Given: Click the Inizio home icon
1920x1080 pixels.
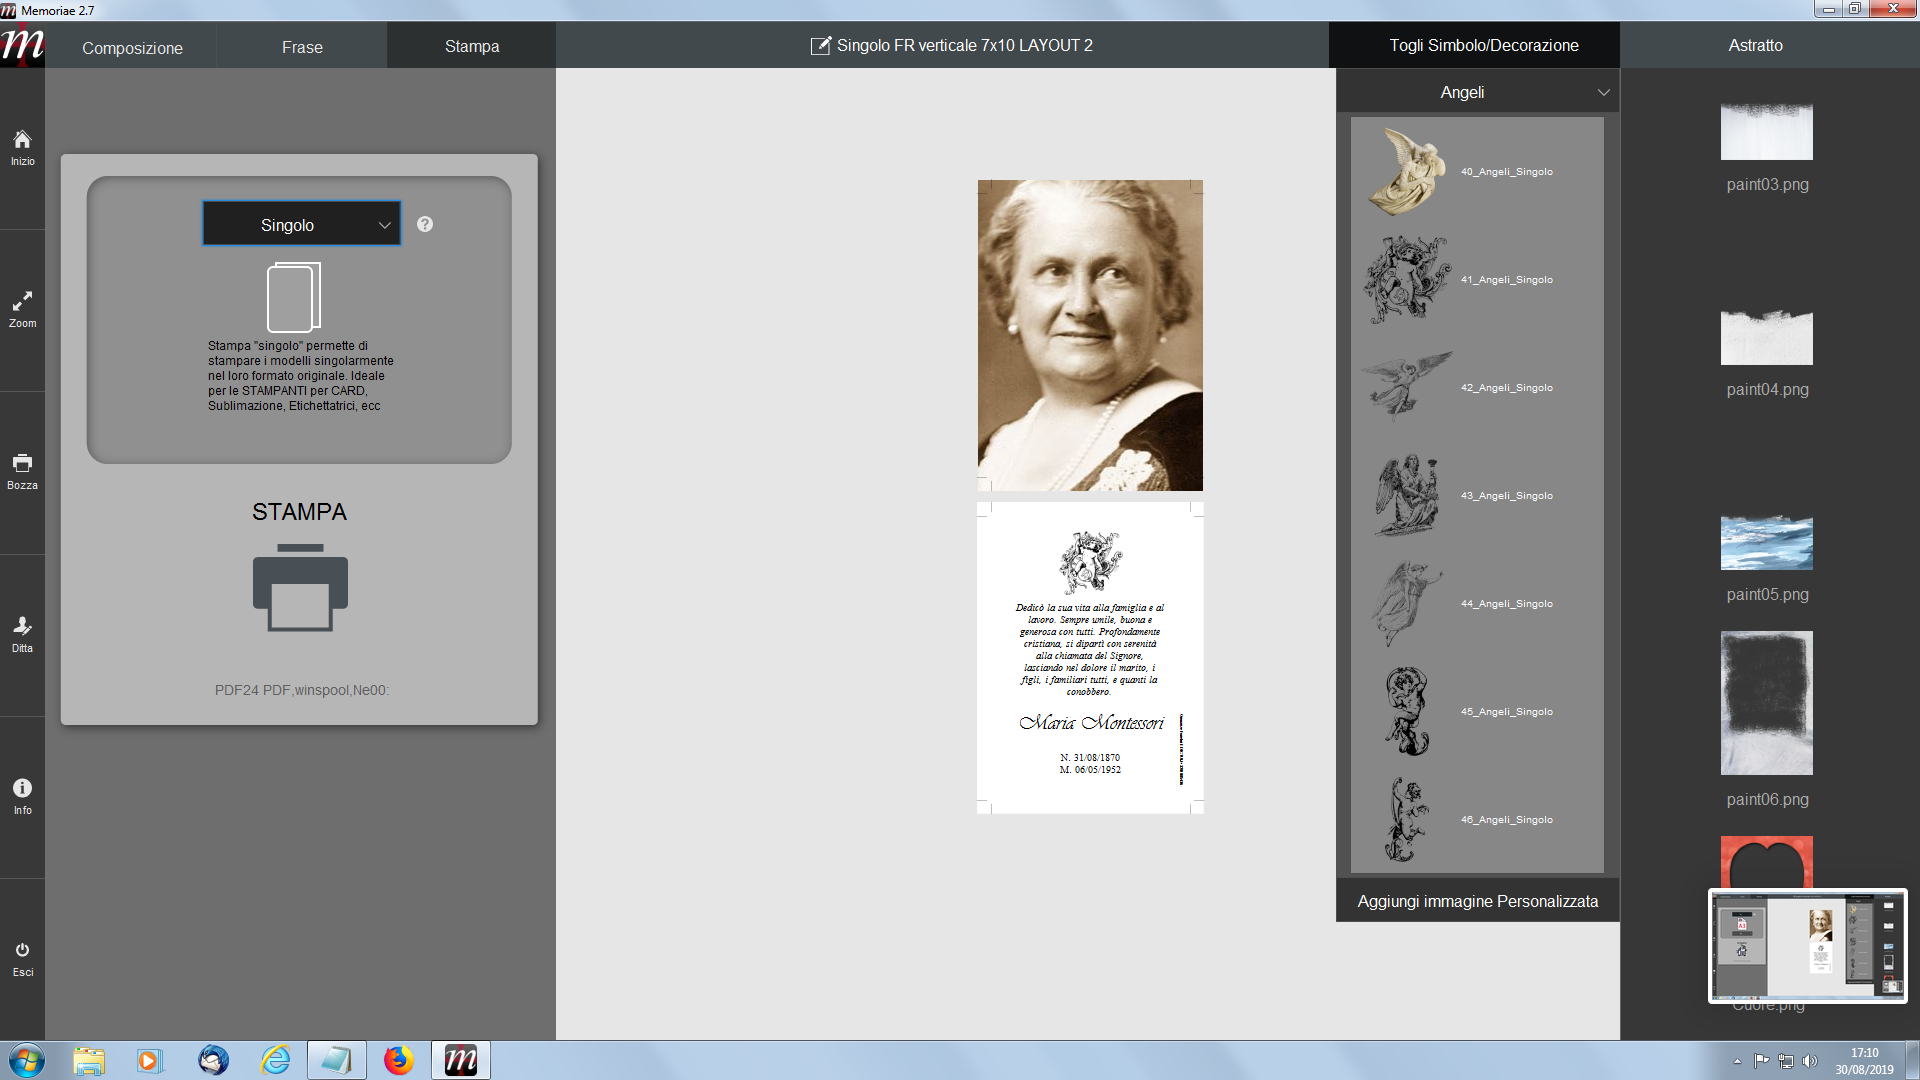Looking at the screenshot, I should (22, 140).
